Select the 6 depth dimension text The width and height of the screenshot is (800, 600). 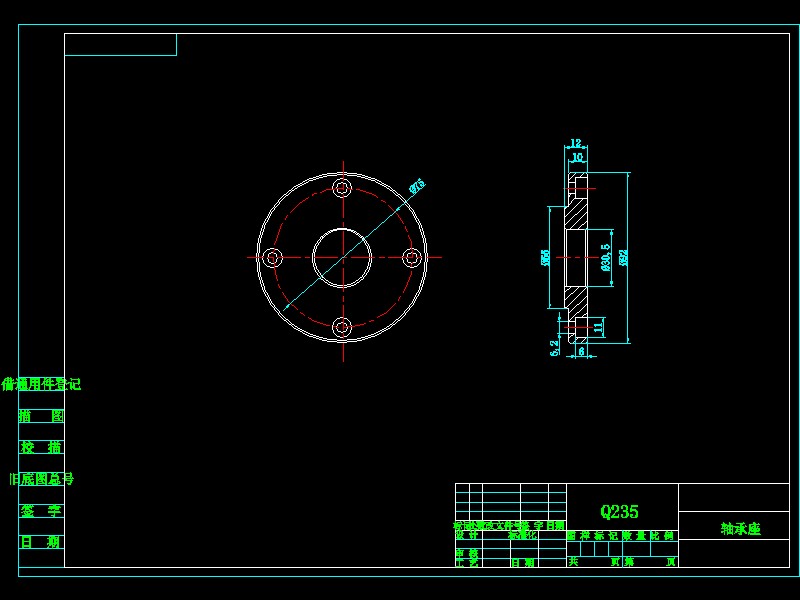point(581,352)
